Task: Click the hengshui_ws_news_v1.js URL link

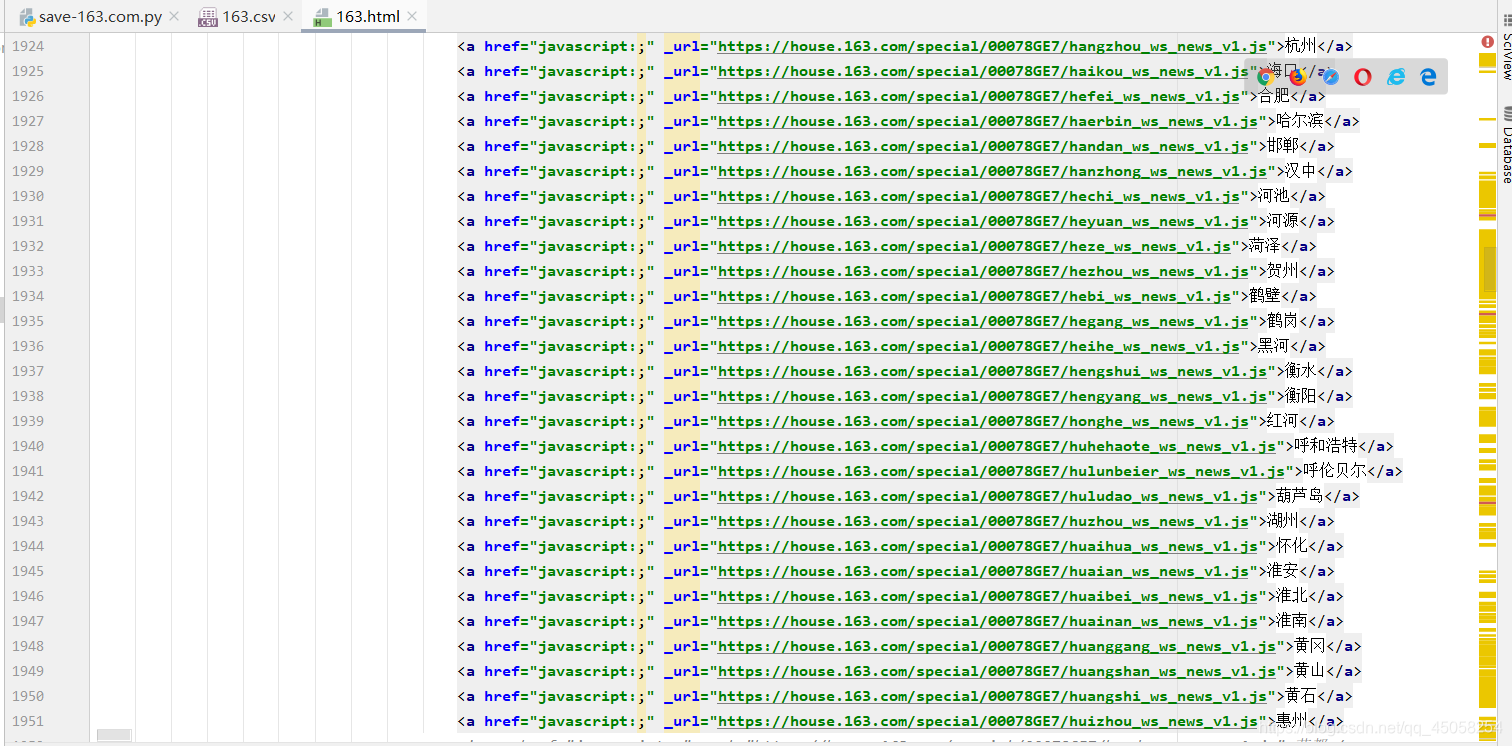Action: pos(992,371)
